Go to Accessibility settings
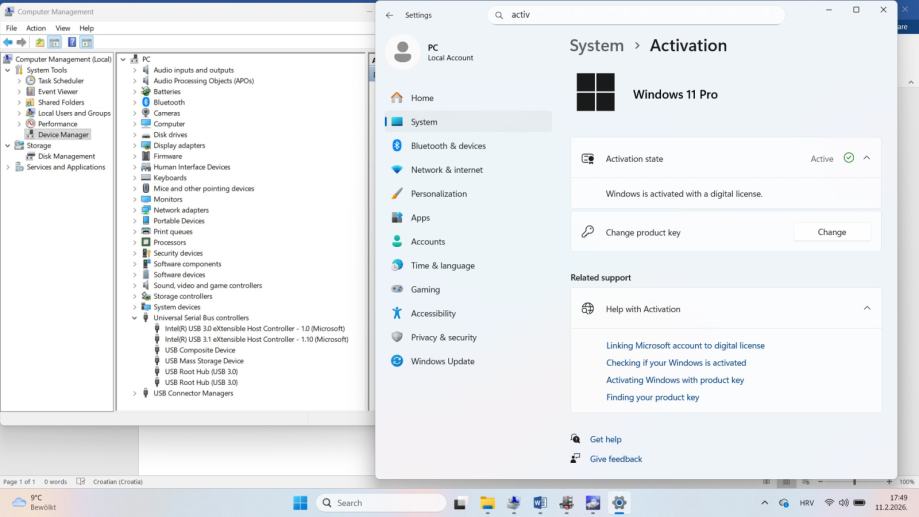The width and height of the screenshot is (919, 517). (433, 313)
